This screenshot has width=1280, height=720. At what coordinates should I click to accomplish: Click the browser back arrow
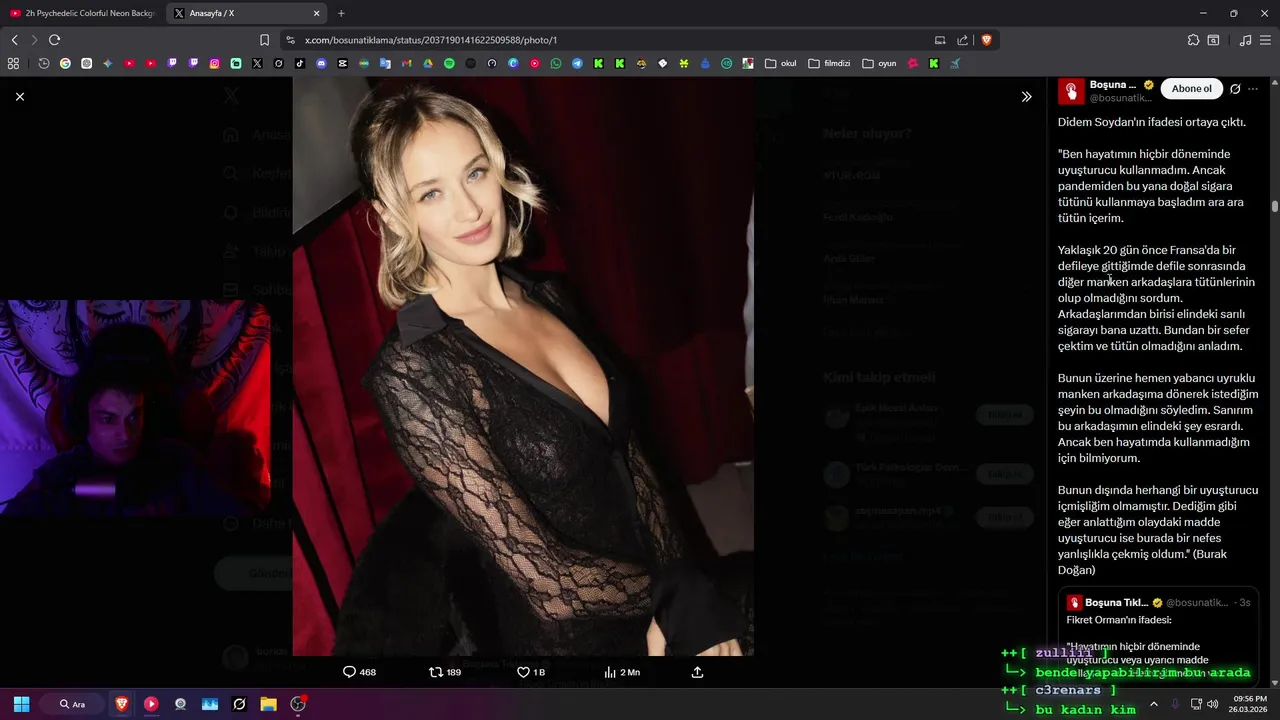14,40
